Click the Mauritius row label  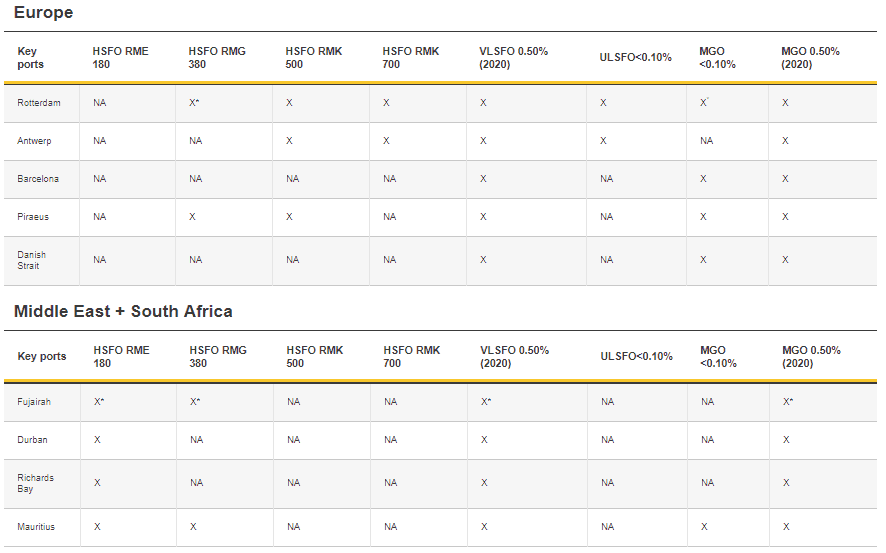click(36, 526)
